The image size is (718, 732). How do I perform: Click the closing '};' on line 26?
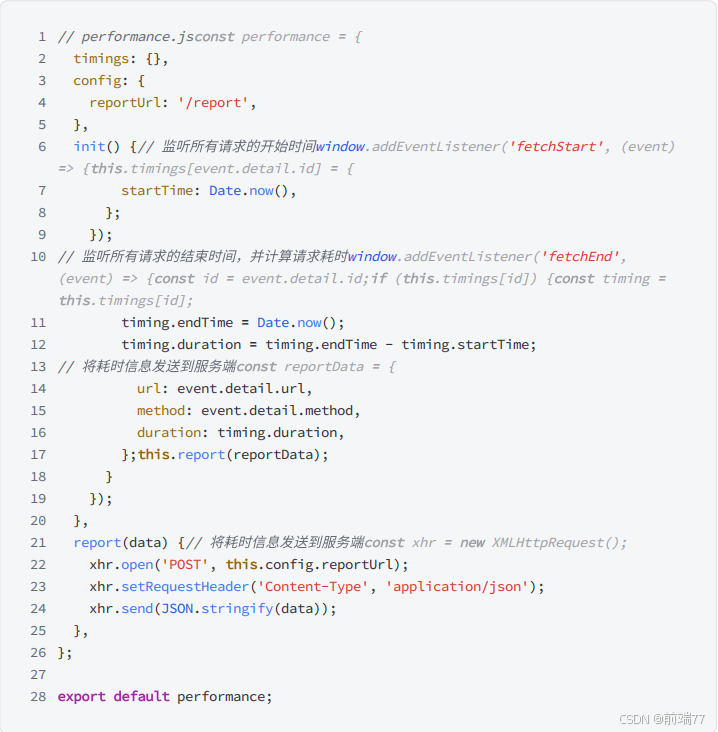click(x=65, y=652)
